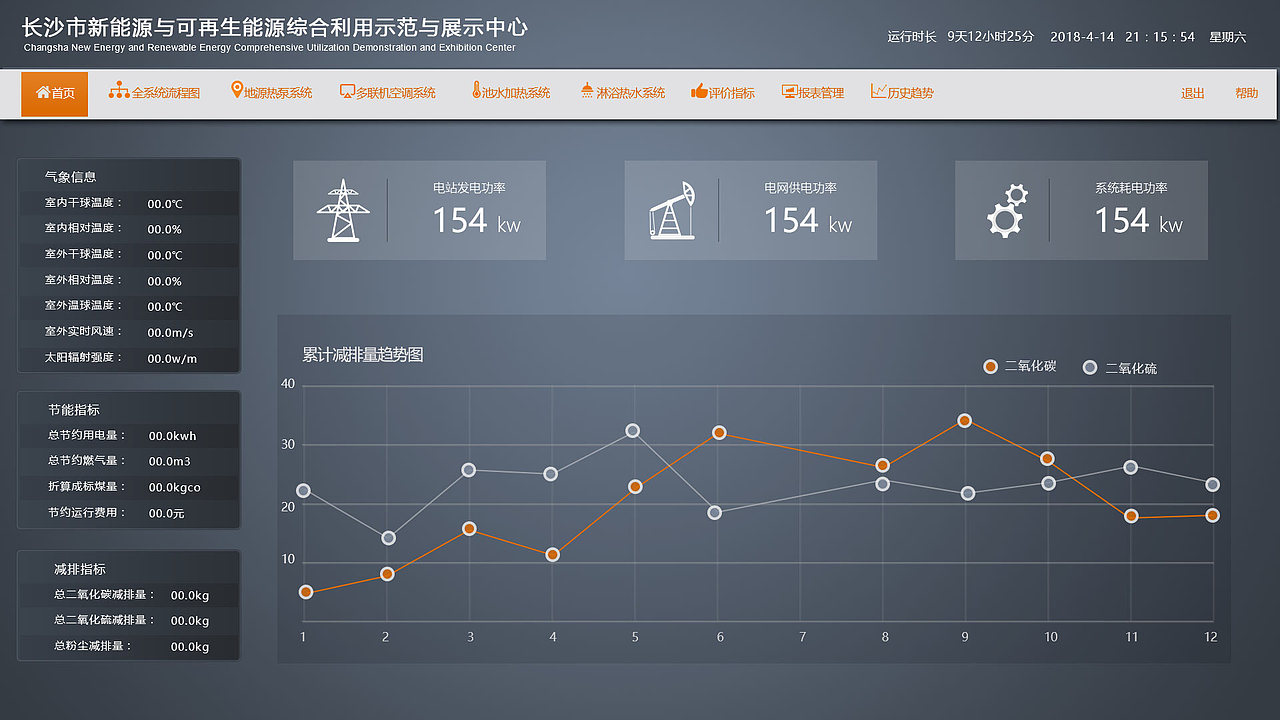The width and height of the screenshot is (1280, 720).
Task: Click the transmission tower icon on 电站发电功率 card
Action: [x=343, y=210]
